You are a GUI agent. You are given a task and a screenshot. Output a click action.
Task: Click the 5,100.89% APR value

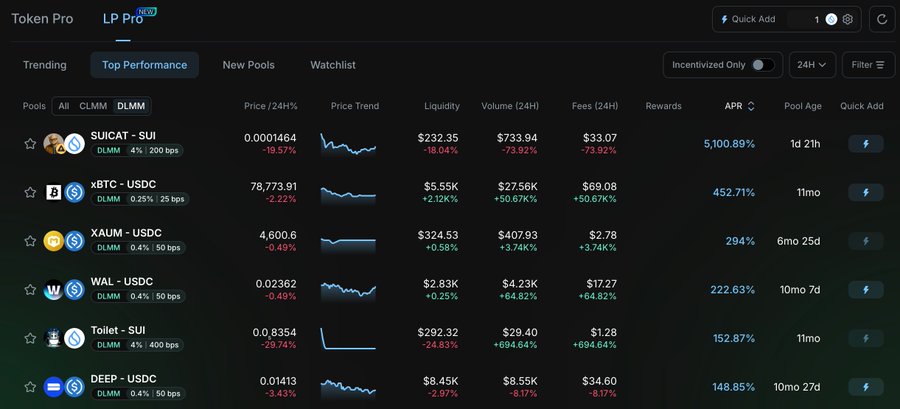click(x=729, y=144)
